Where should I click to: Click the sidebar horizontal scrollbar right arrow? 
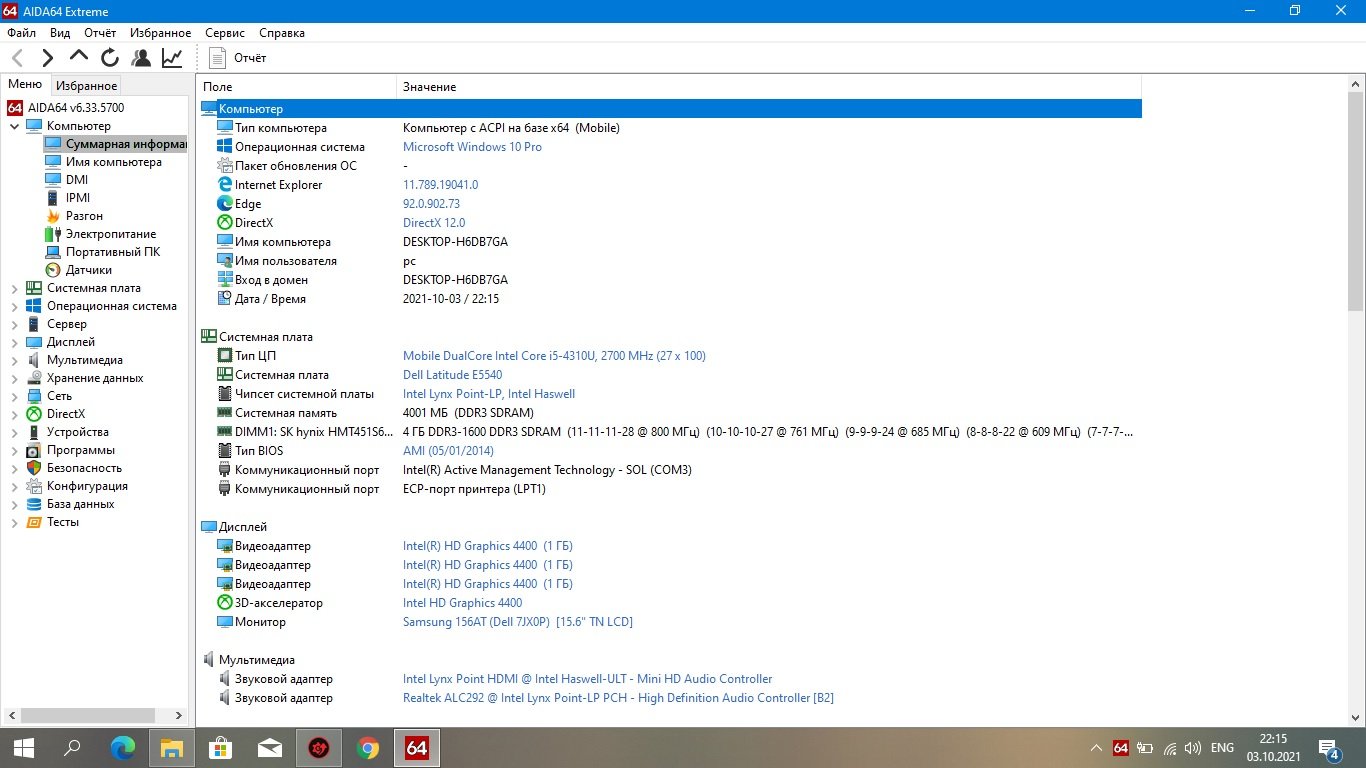[x=180, y=716]
